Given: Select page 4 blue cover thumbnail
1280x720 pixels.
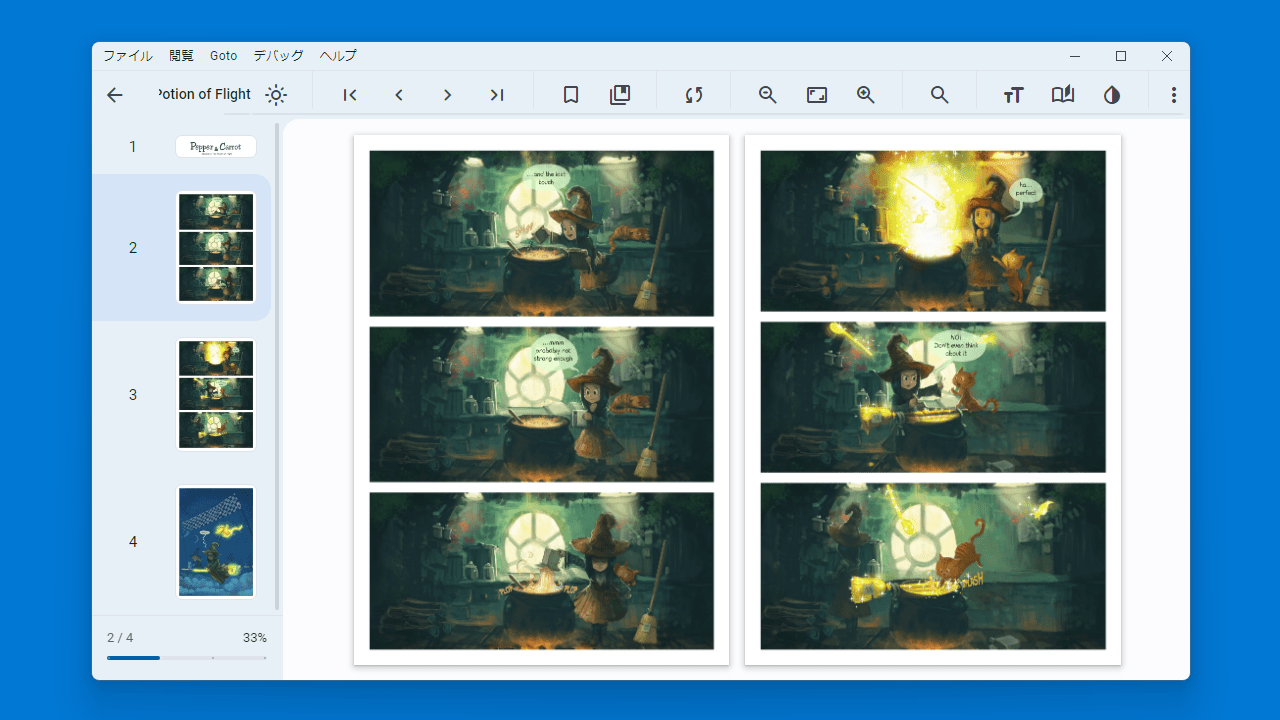Looking at the screenshot, I should click(x=216, y=541).
